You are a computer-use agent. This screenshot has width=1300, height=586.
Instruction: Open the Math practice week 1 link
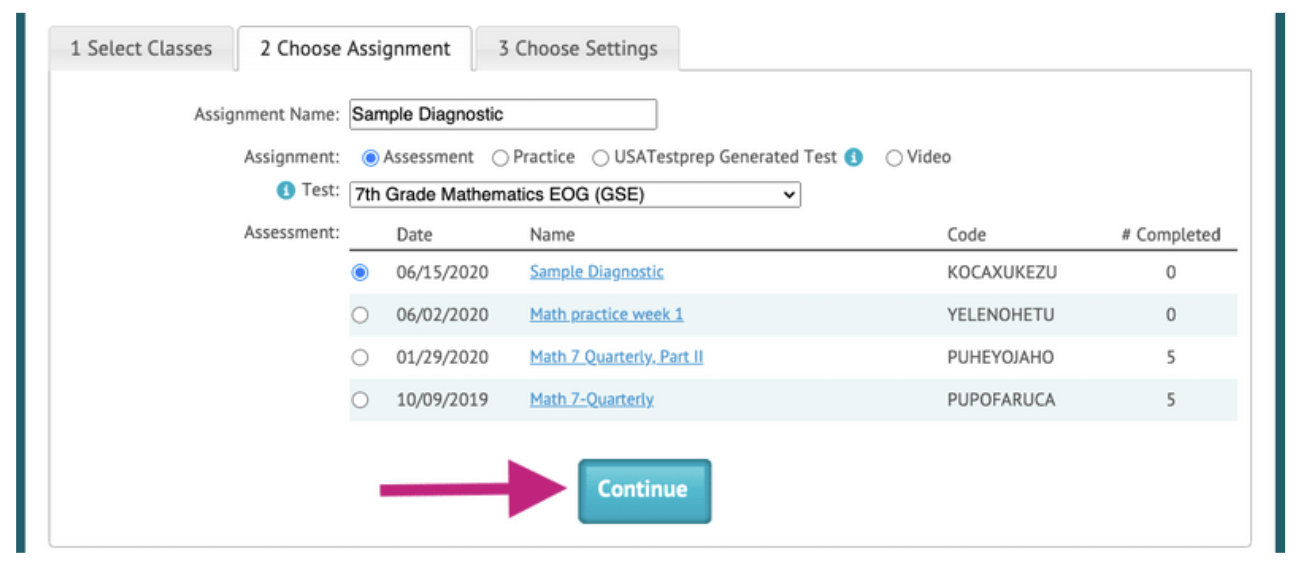pyautogui.click(x=606, y=315)
